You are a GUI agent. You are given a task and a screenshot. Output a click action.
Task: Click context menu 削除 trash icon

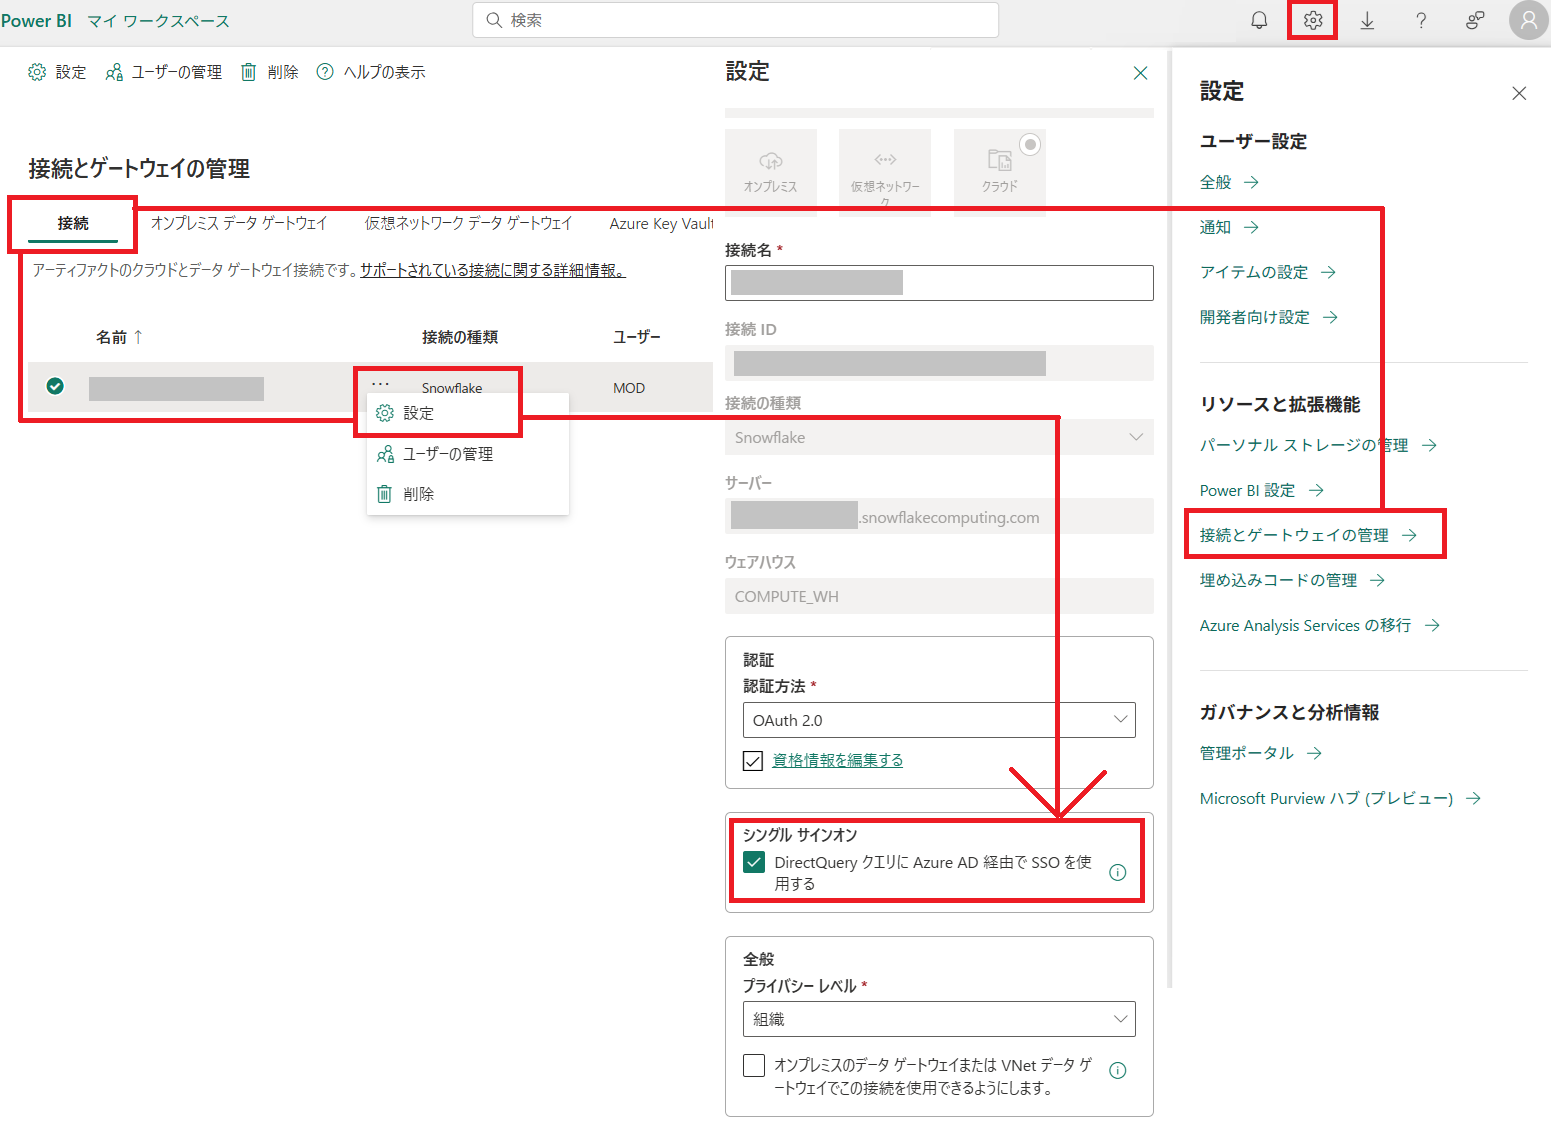point(384,494)
